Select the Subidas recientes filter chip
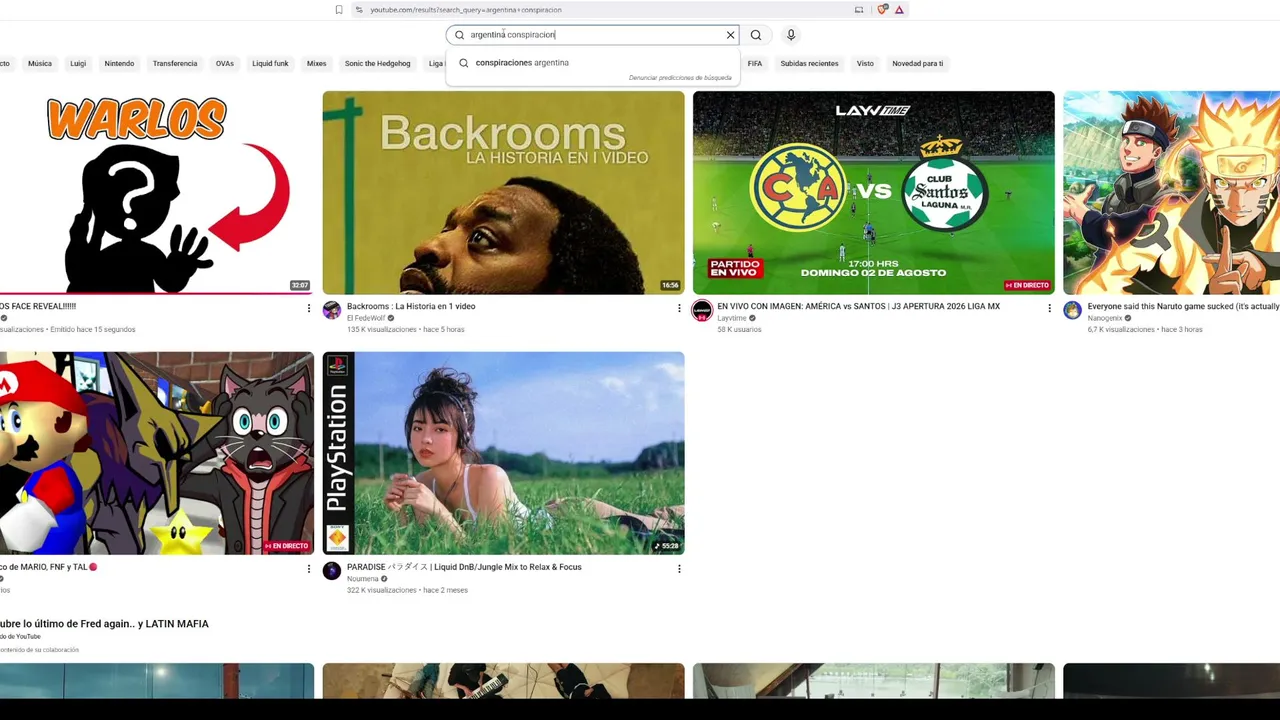 point(810,64)
